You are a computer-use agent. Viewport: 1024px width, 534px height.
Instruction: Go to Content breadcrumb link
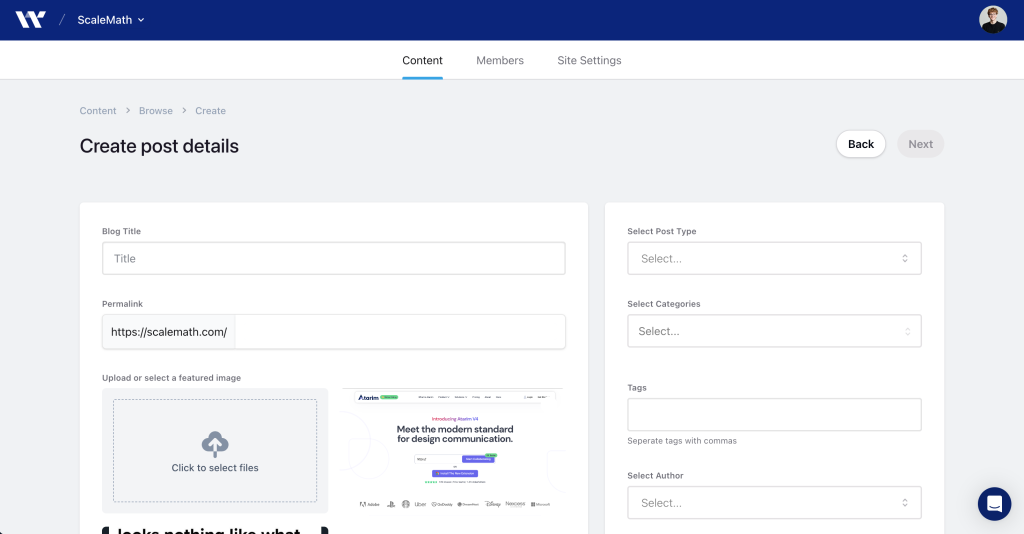tap(98, 111)
